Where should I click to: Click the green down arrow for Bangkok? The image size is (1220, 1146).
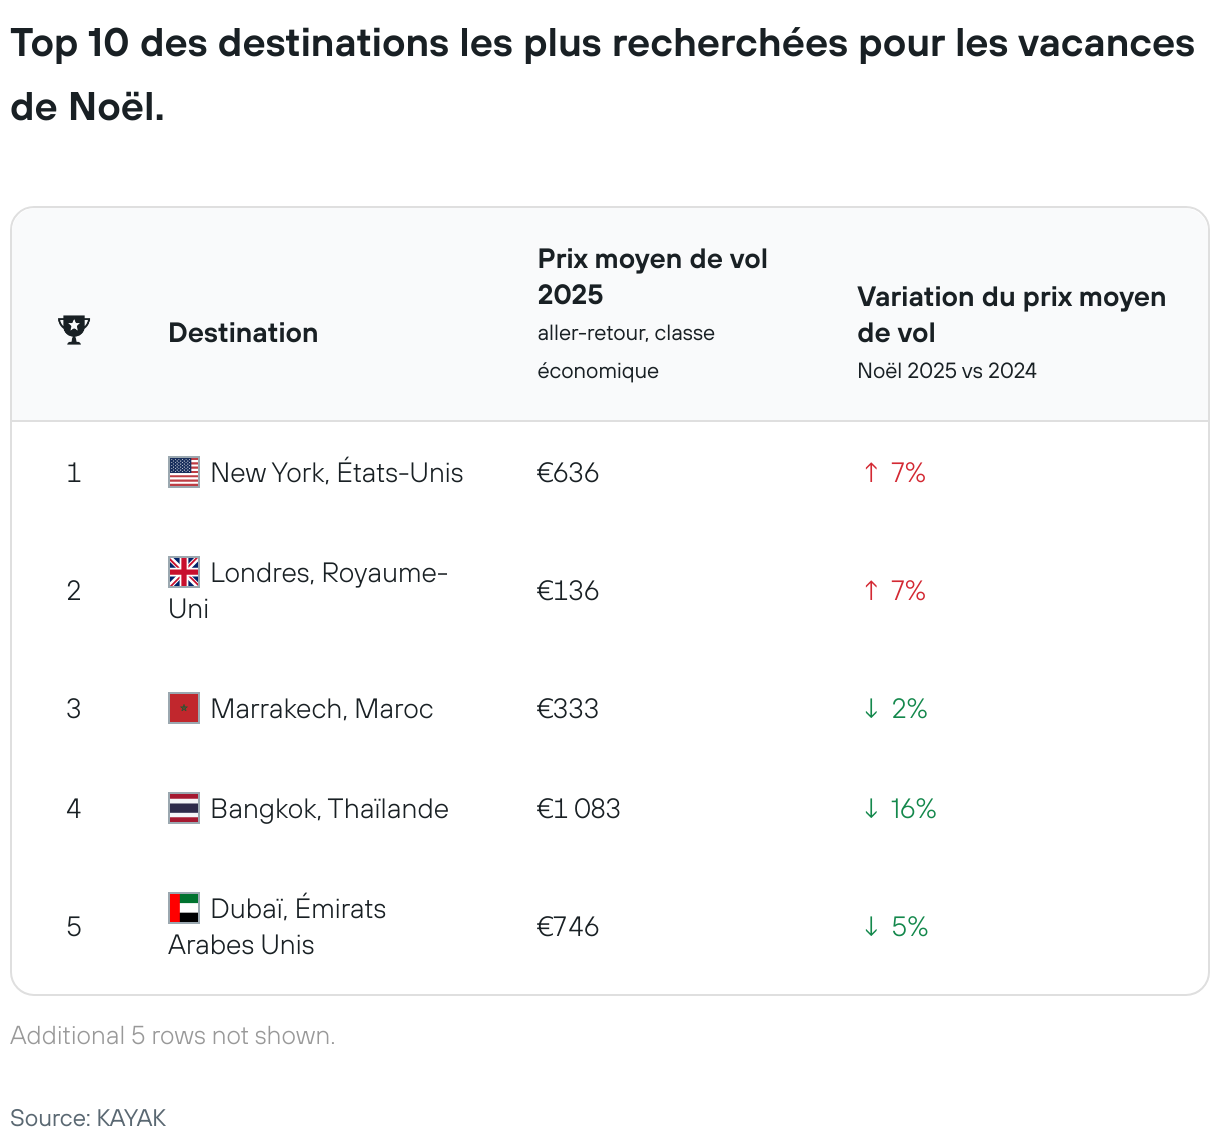pos(871,808)
